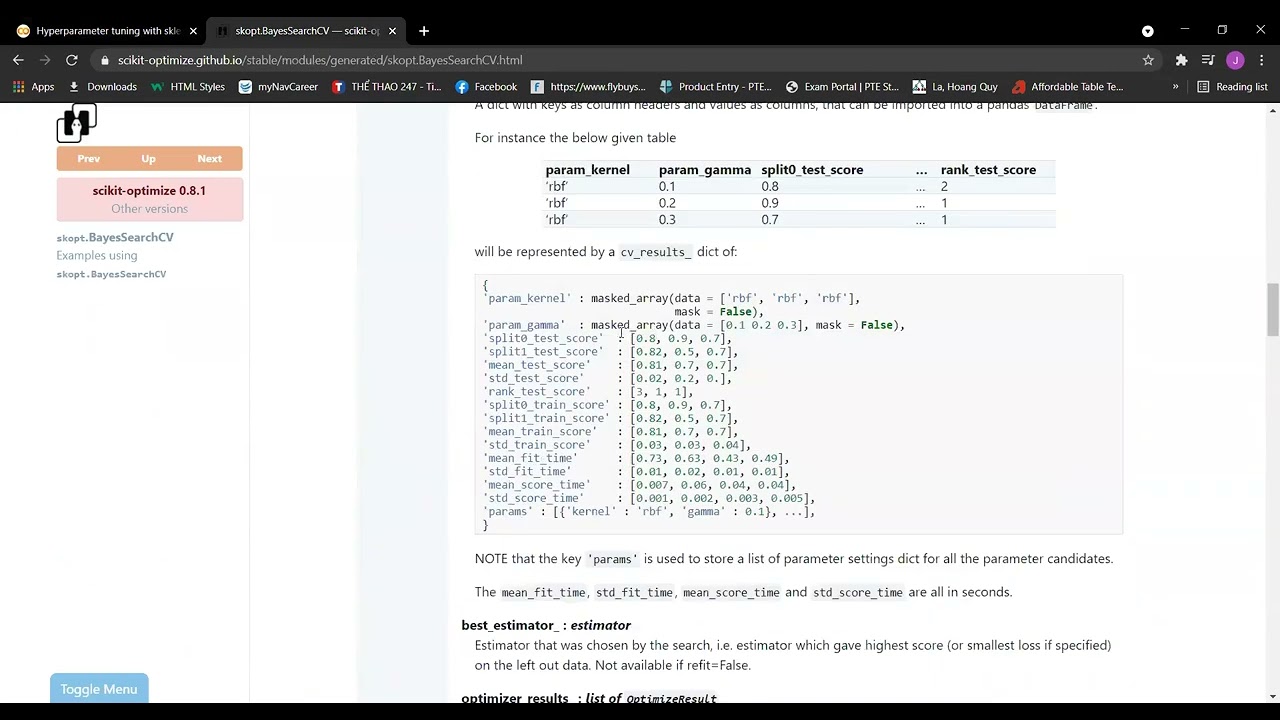Screen dimensions: 1280x720
Task: Close the Hyperparameter tuning tab
Action: coord(193,31)
